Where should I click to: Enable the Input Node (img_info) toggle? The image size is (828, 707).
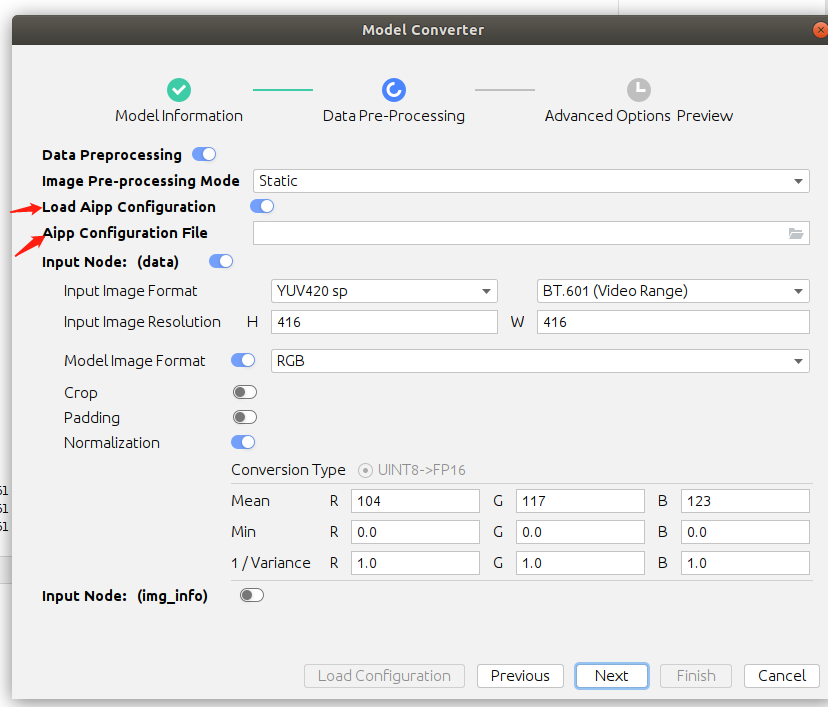pos(252,595)
